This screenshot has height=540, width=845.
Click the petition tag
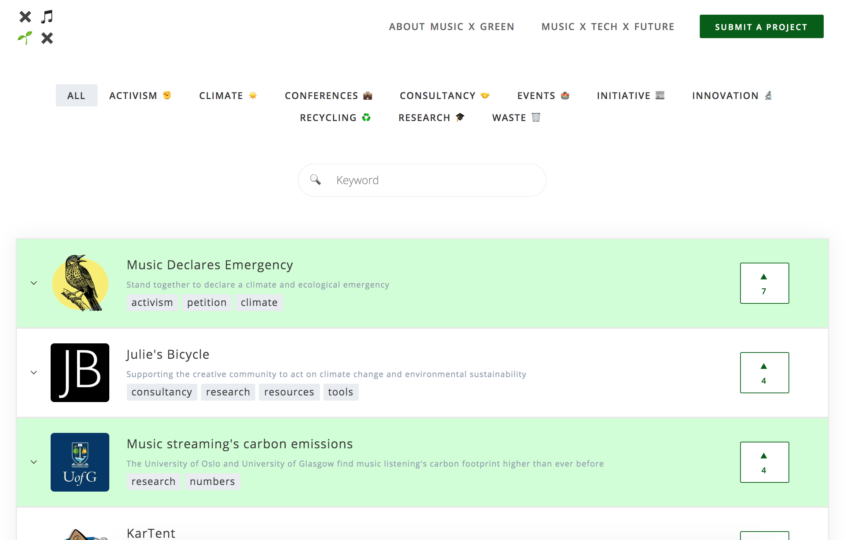206,302
